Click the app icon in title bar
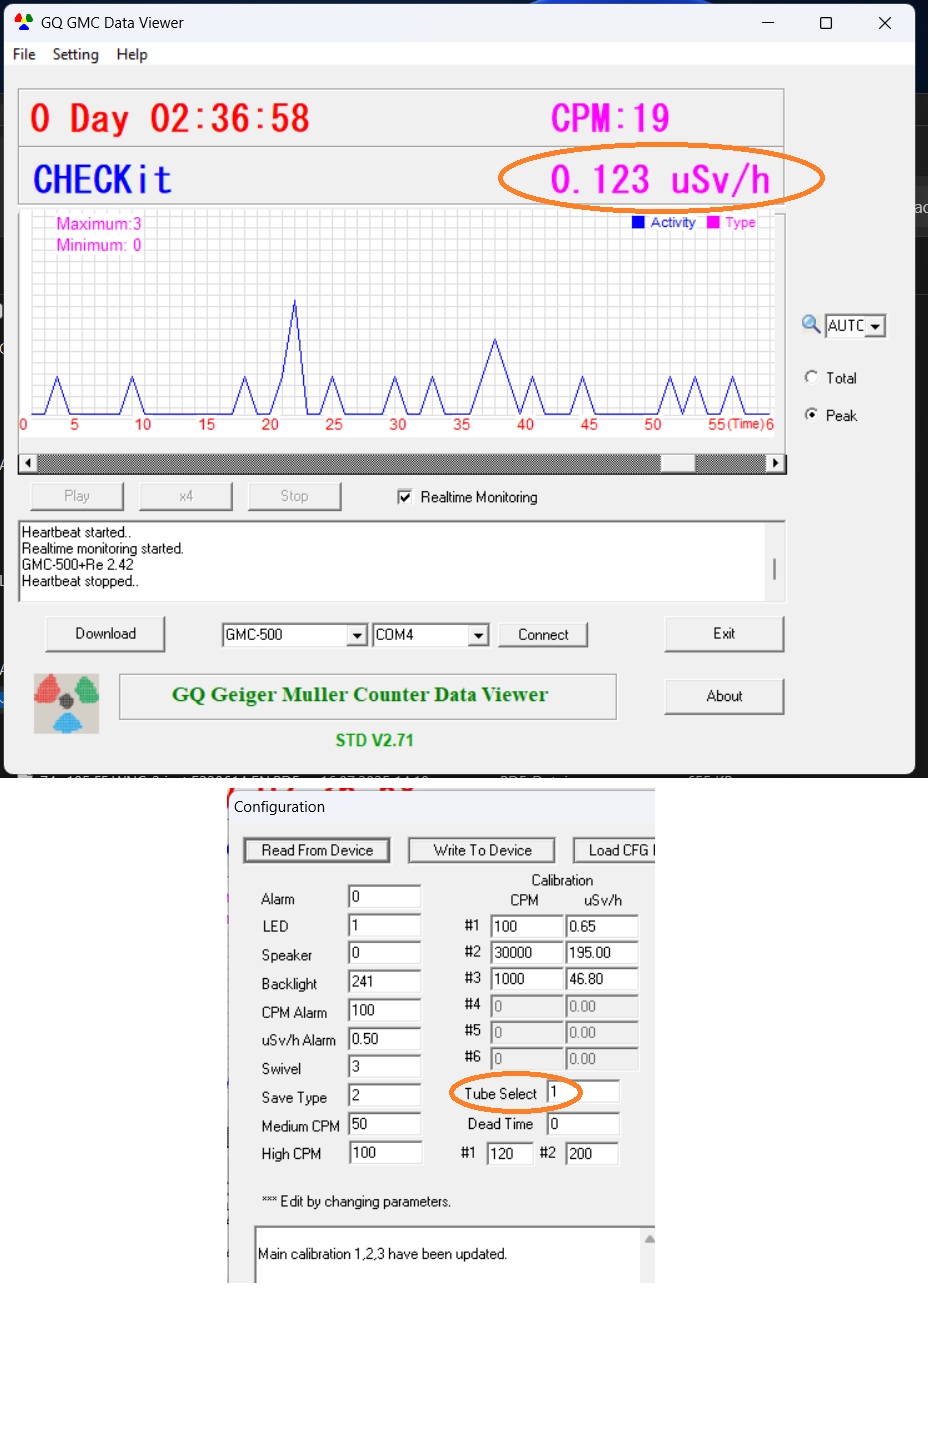 (23, 22)
